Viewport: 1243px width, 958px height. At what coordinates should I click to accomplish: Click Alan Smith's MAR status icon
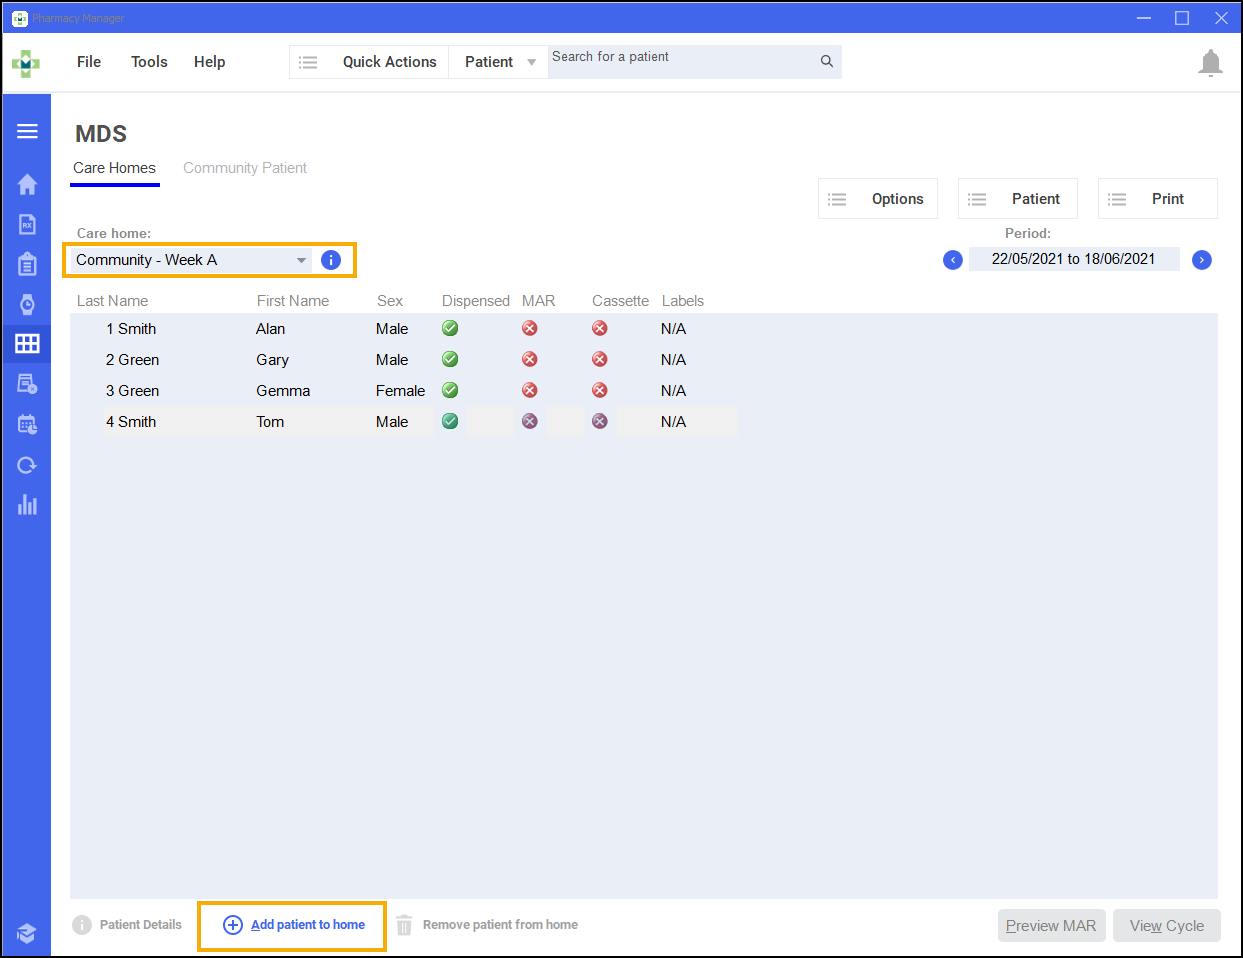pos(530,329)
